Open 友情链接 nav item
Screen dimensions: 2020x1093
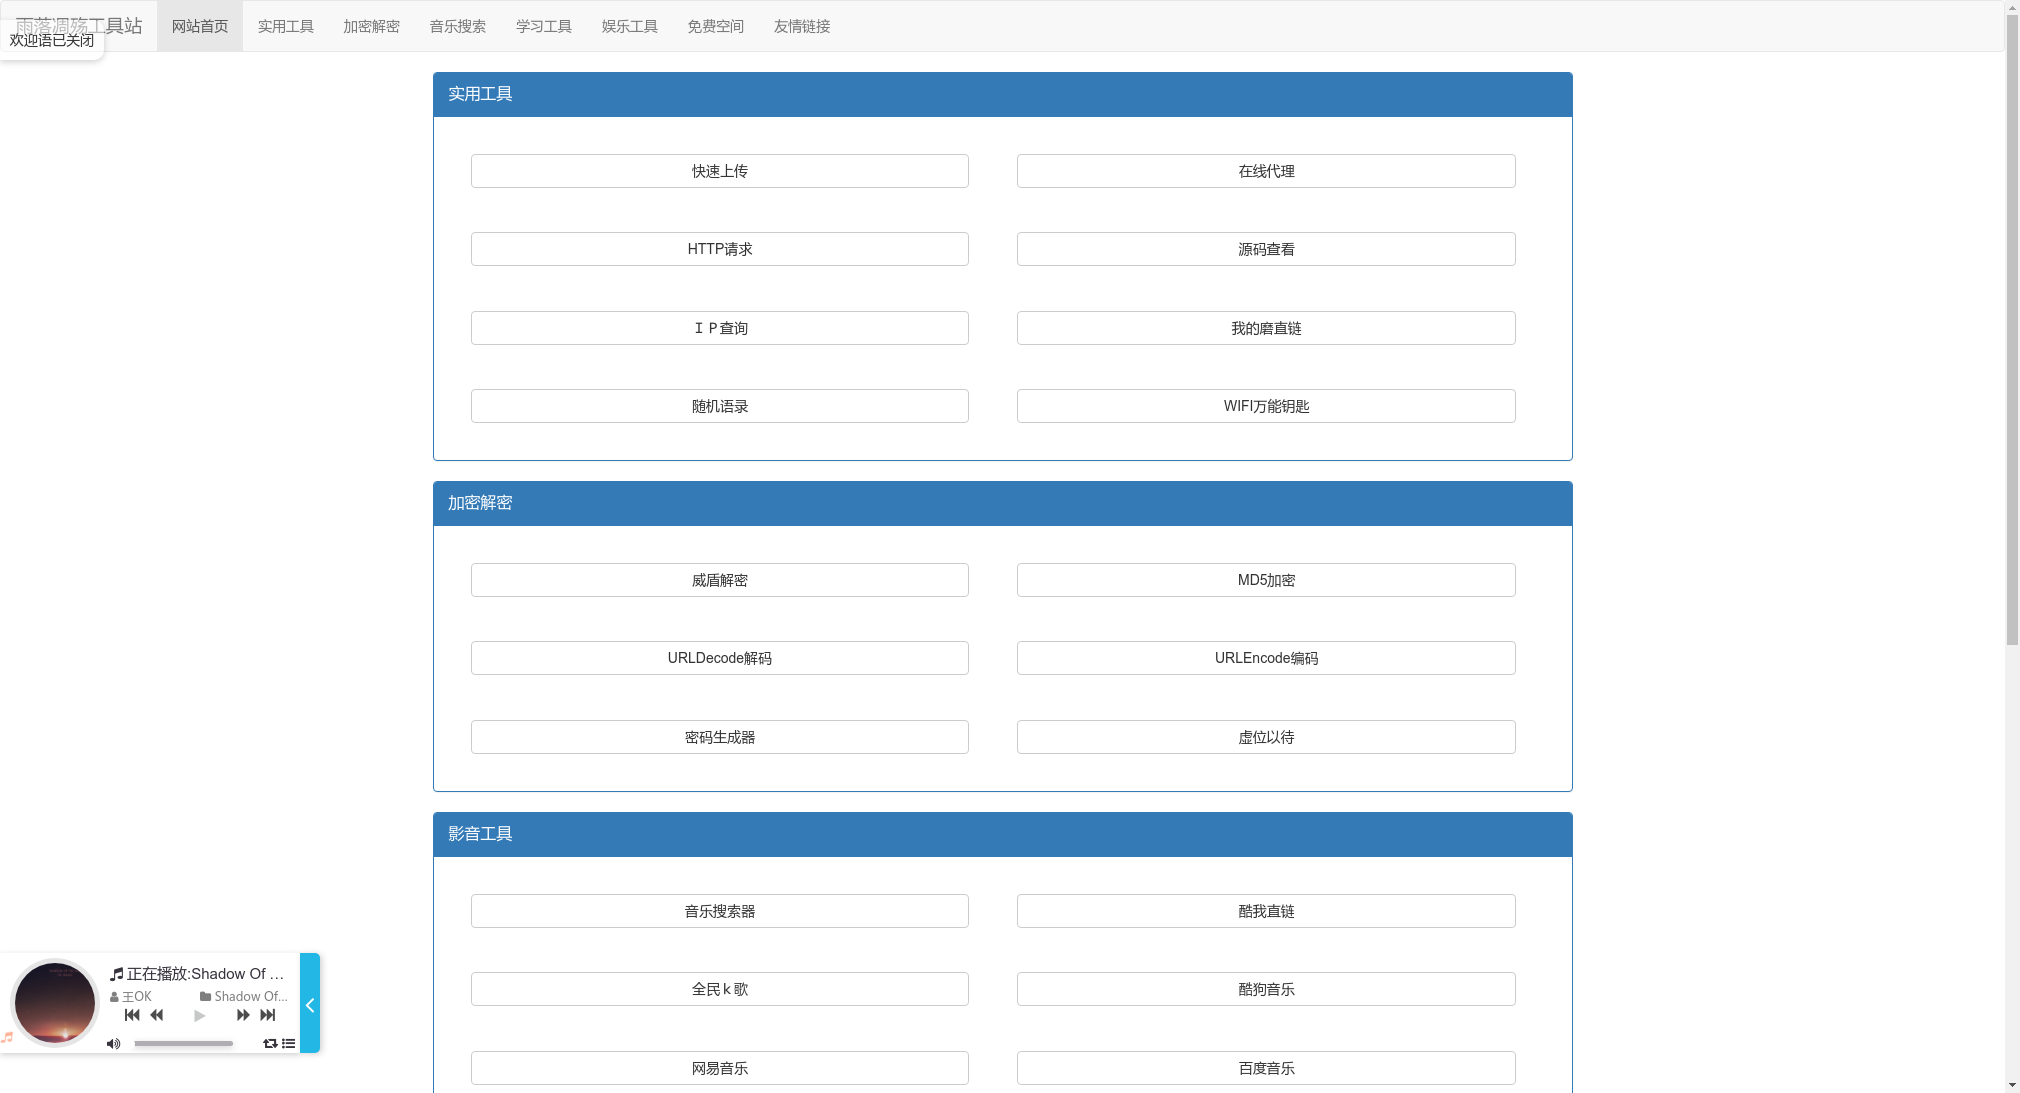[x=802, y=26]
